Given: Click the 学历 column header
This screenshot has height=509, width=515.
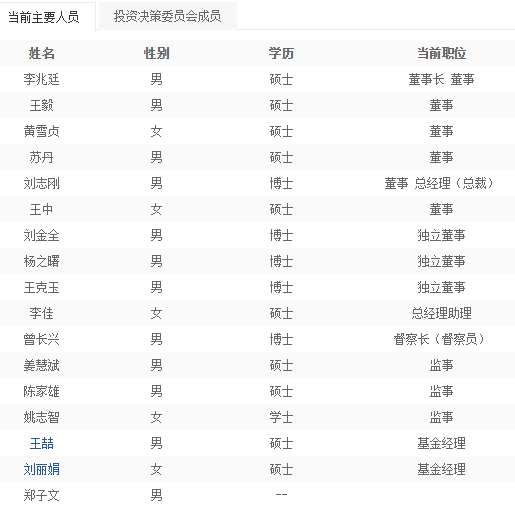Looking at the screenshot, I should (281, 53).
